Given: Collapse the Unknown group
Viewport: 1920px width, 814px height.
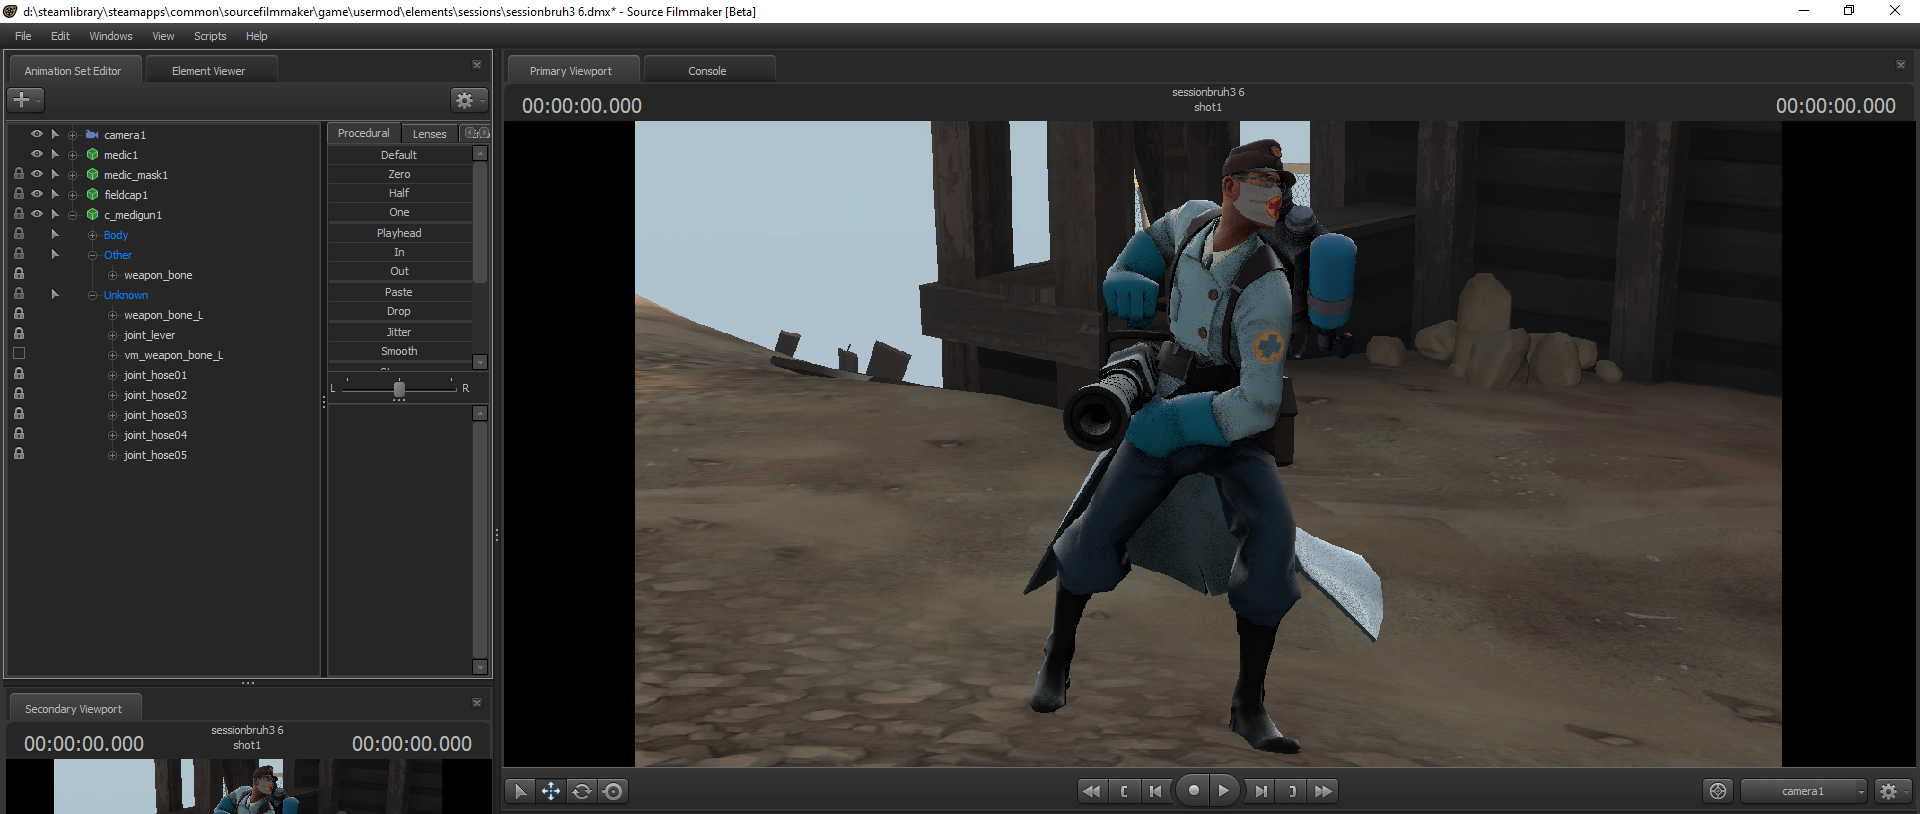Looking at the screenshot, I should [x=92, y=295].
